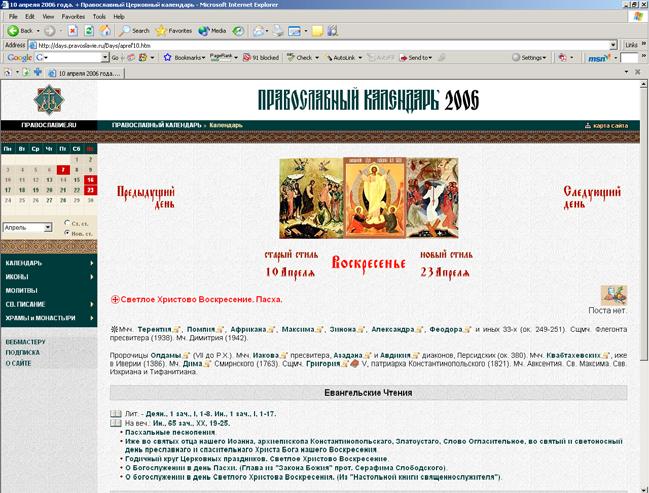Click ПРАВОСЛАВИЕ.RU header link
This screenshot has width=649, height=493.
coord(49,125)
